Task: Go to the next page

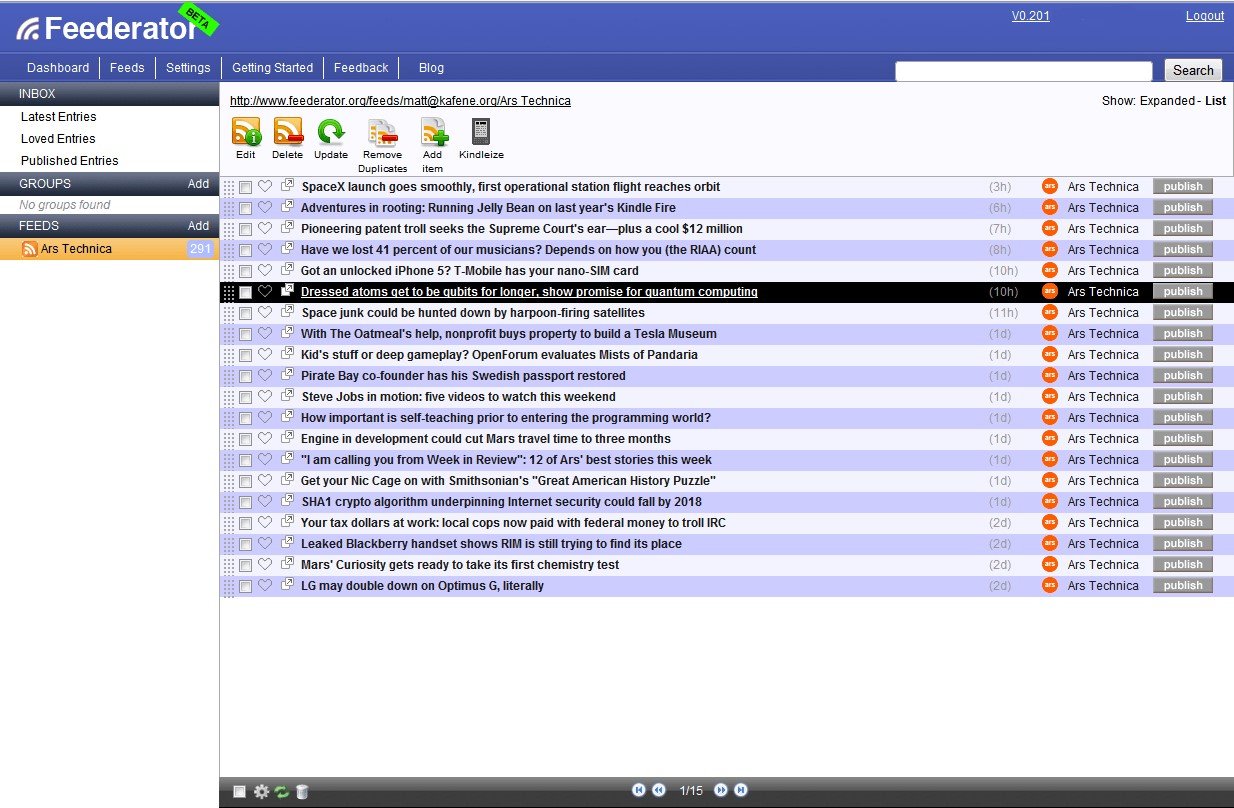Action: tap(721, 790)
